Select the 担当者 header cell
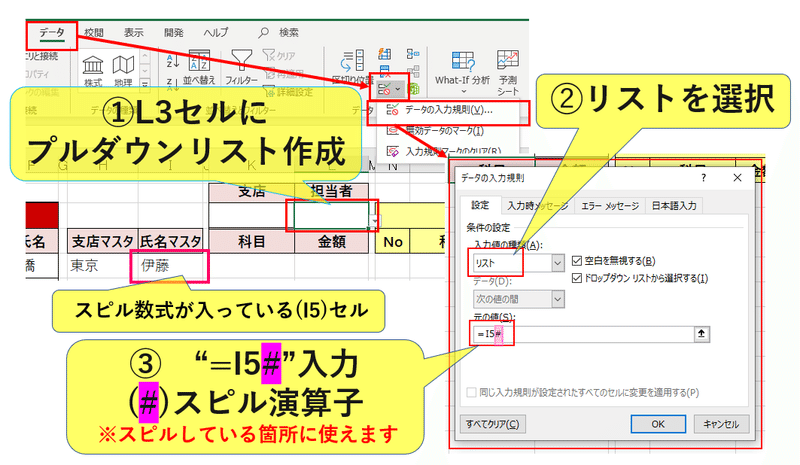This screenshot has width=800, height=465. tap(332, 192)
